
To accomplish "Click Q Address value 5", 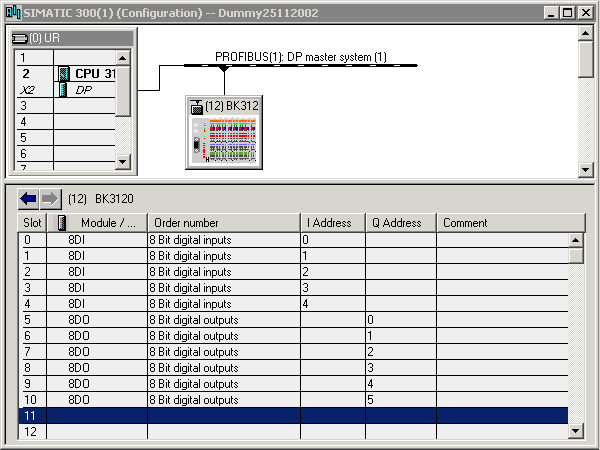I will point(370,400).
